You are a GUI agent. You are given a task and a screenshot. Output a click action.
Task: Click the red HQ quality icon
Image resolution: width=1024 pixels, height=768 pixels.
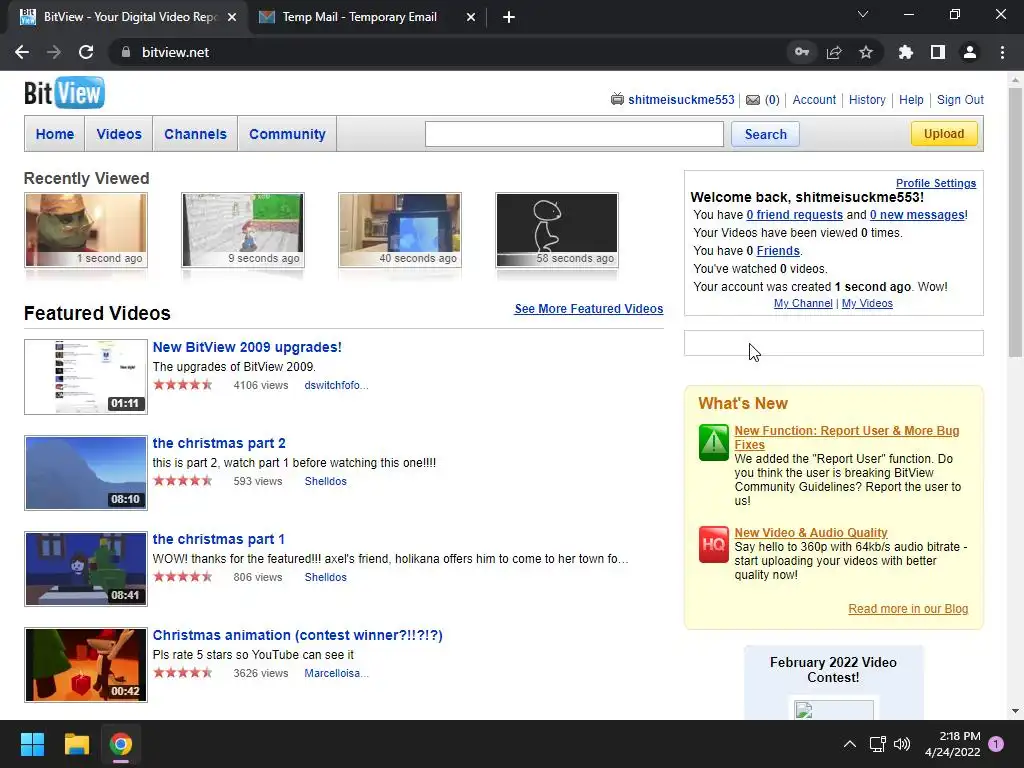tap(713, 545)
